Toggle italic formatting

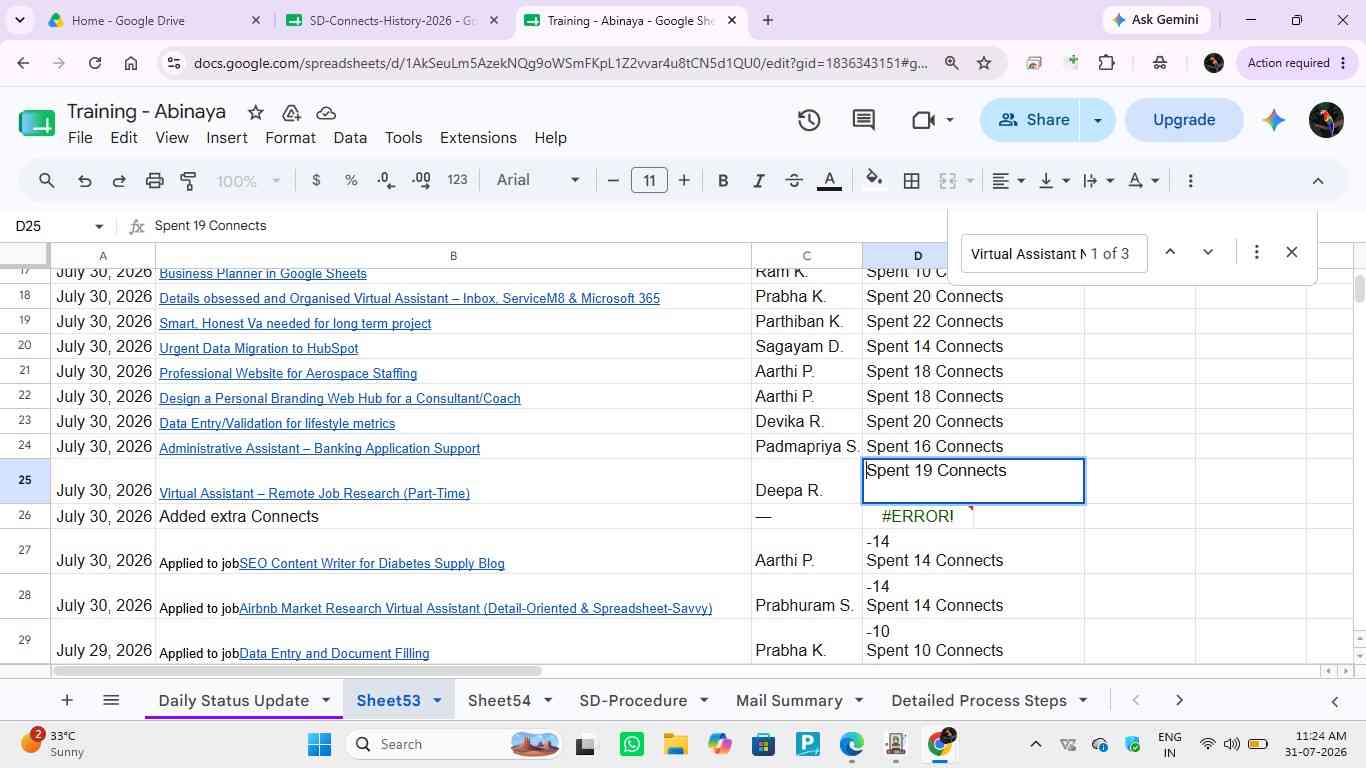point(758,181)
